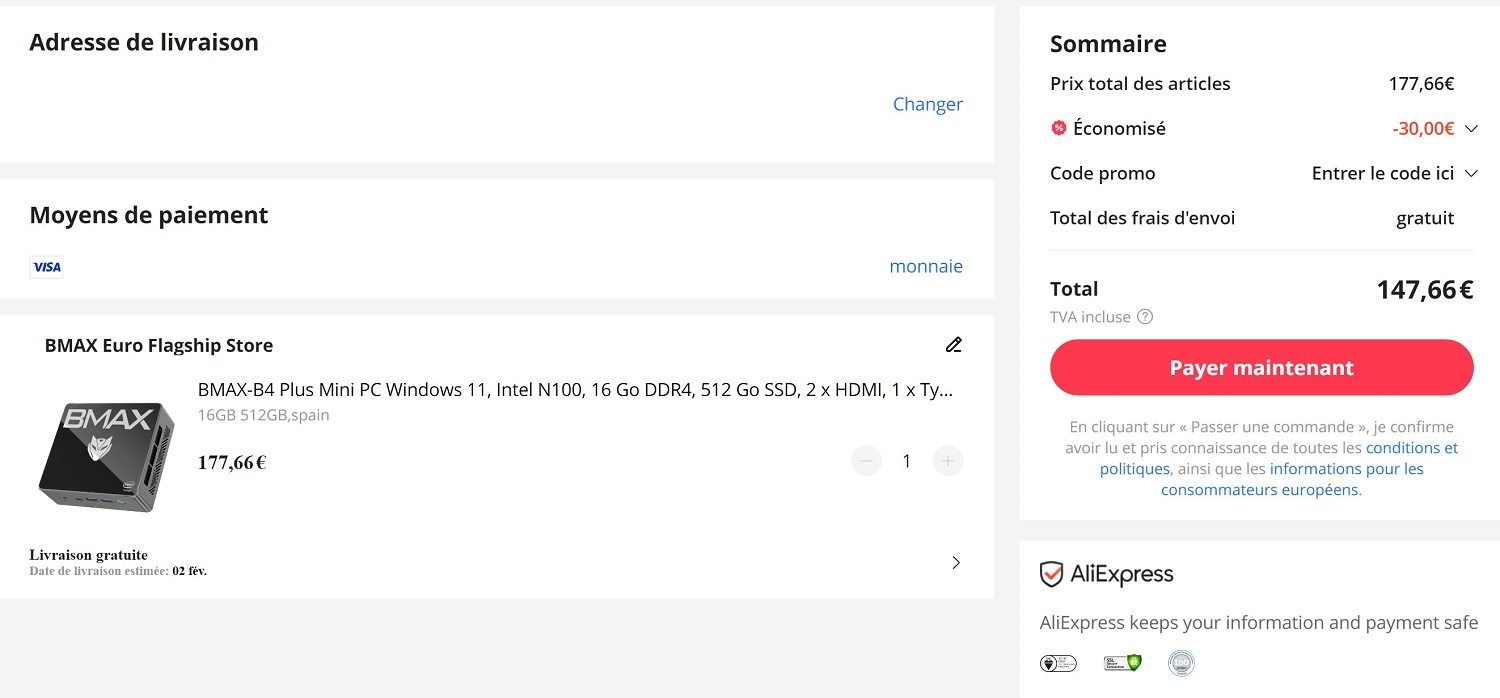The image size is (1500, 698).
Task: Increase quantity with the plus button
Action: (948, 461)
